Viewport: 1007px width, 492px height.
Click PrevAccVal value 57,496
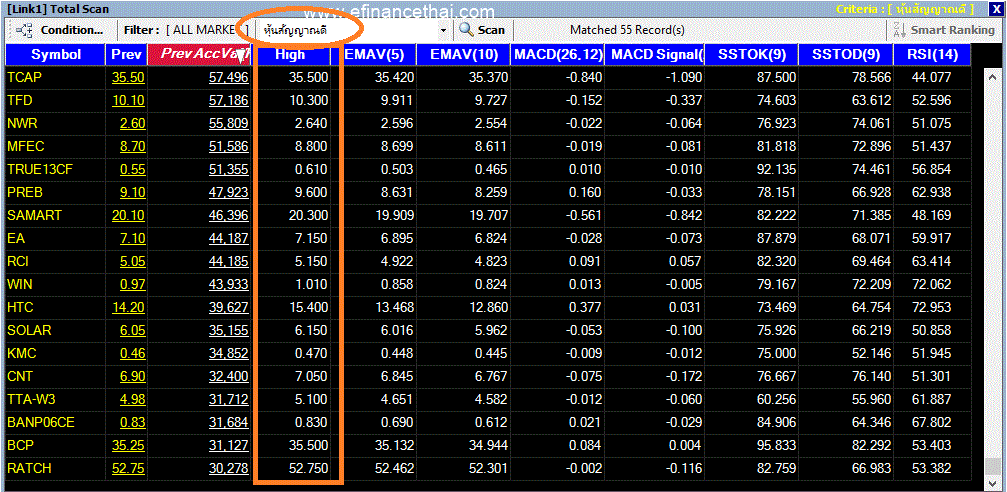[229, 78]
